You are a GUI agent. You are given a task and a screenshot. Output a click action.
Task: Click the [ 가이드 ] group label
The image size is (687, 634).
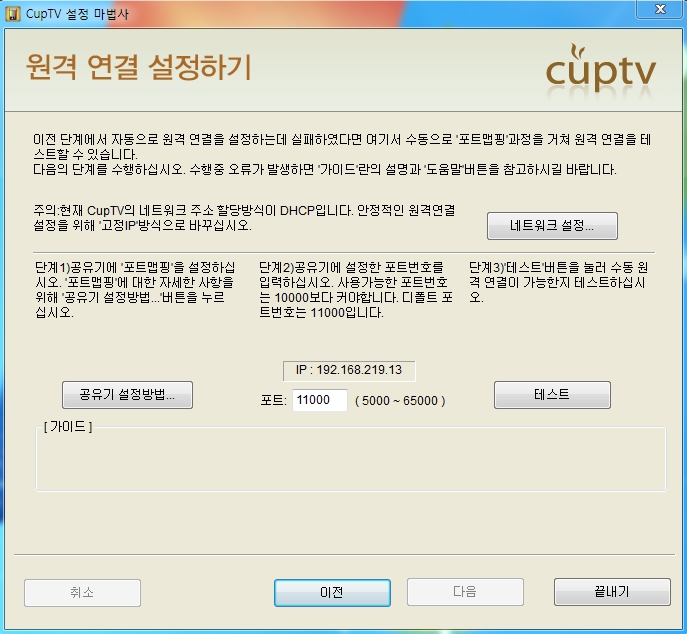pos(68,426)
